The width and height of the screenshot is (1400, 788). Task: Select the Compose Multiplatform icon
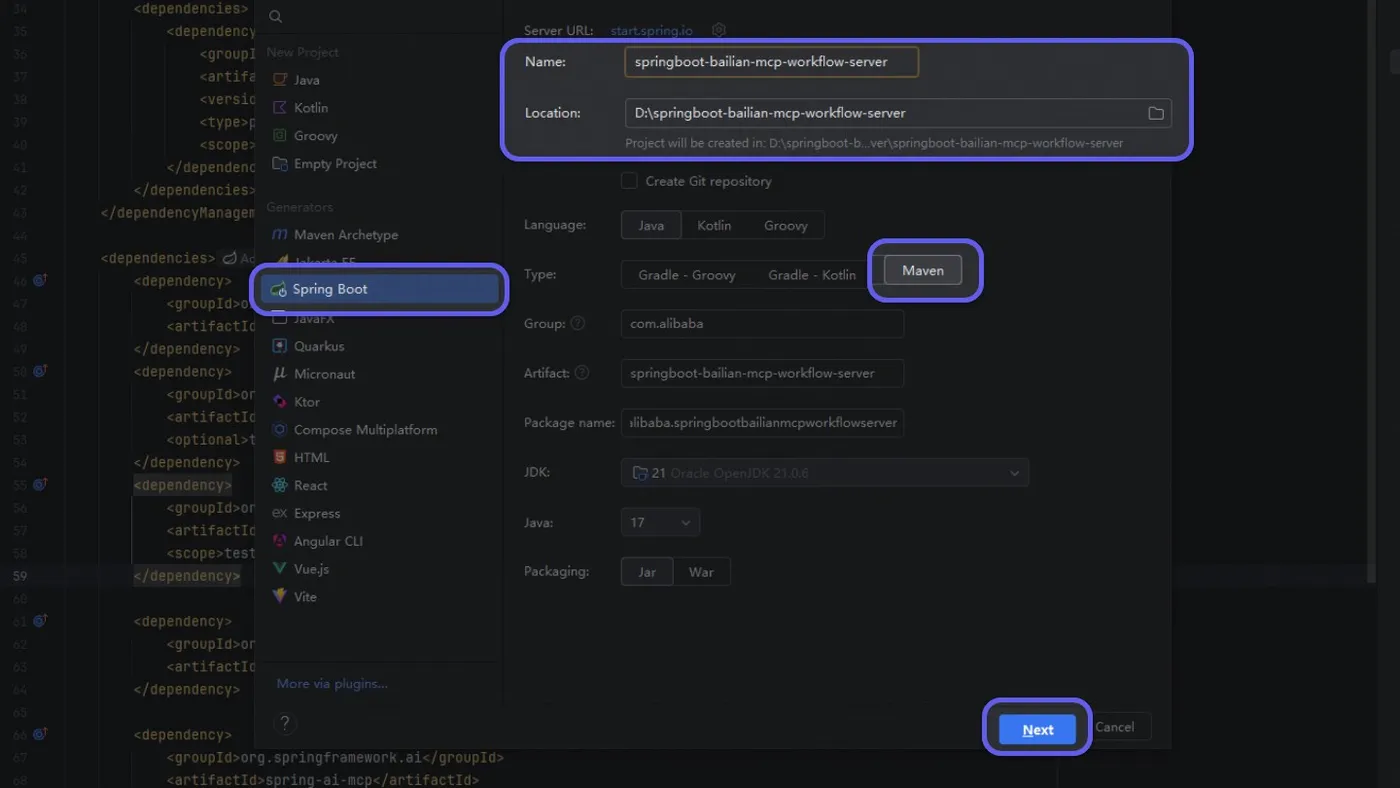(280, 430)
